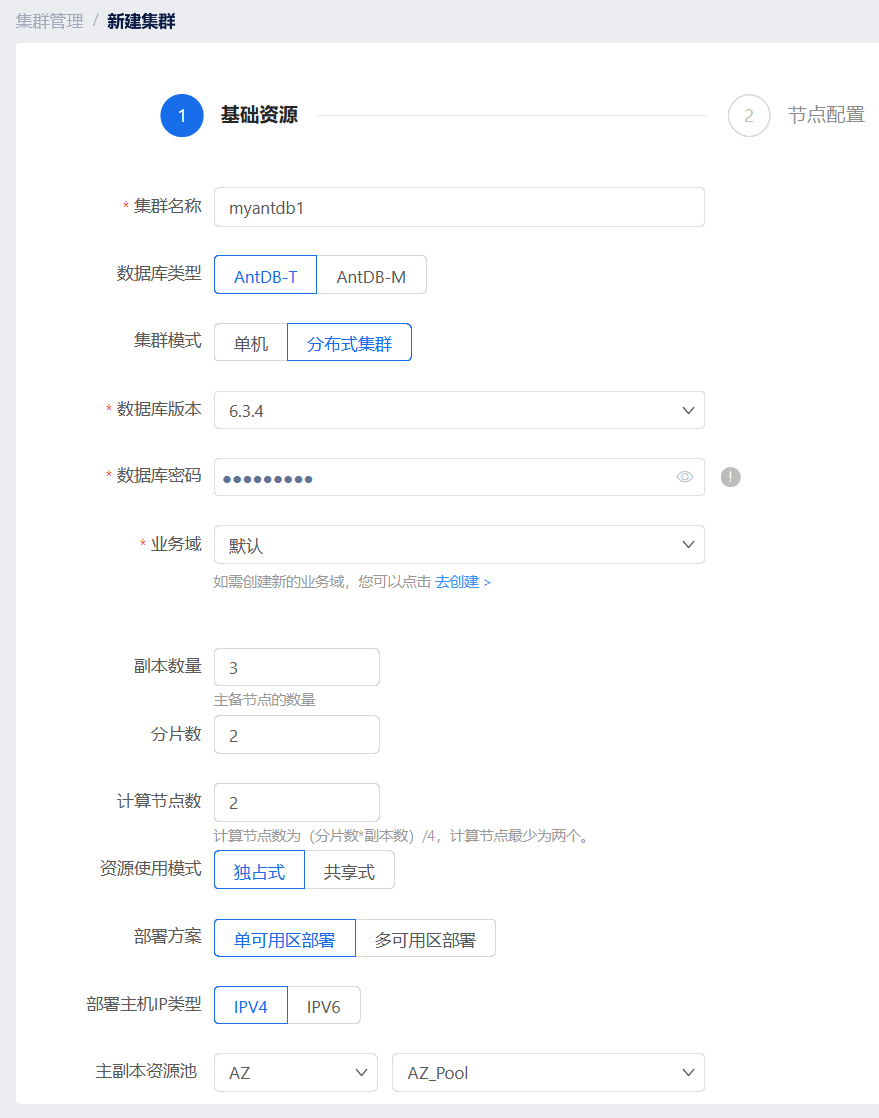Select IPV6 host IP type

[324, 1005]
